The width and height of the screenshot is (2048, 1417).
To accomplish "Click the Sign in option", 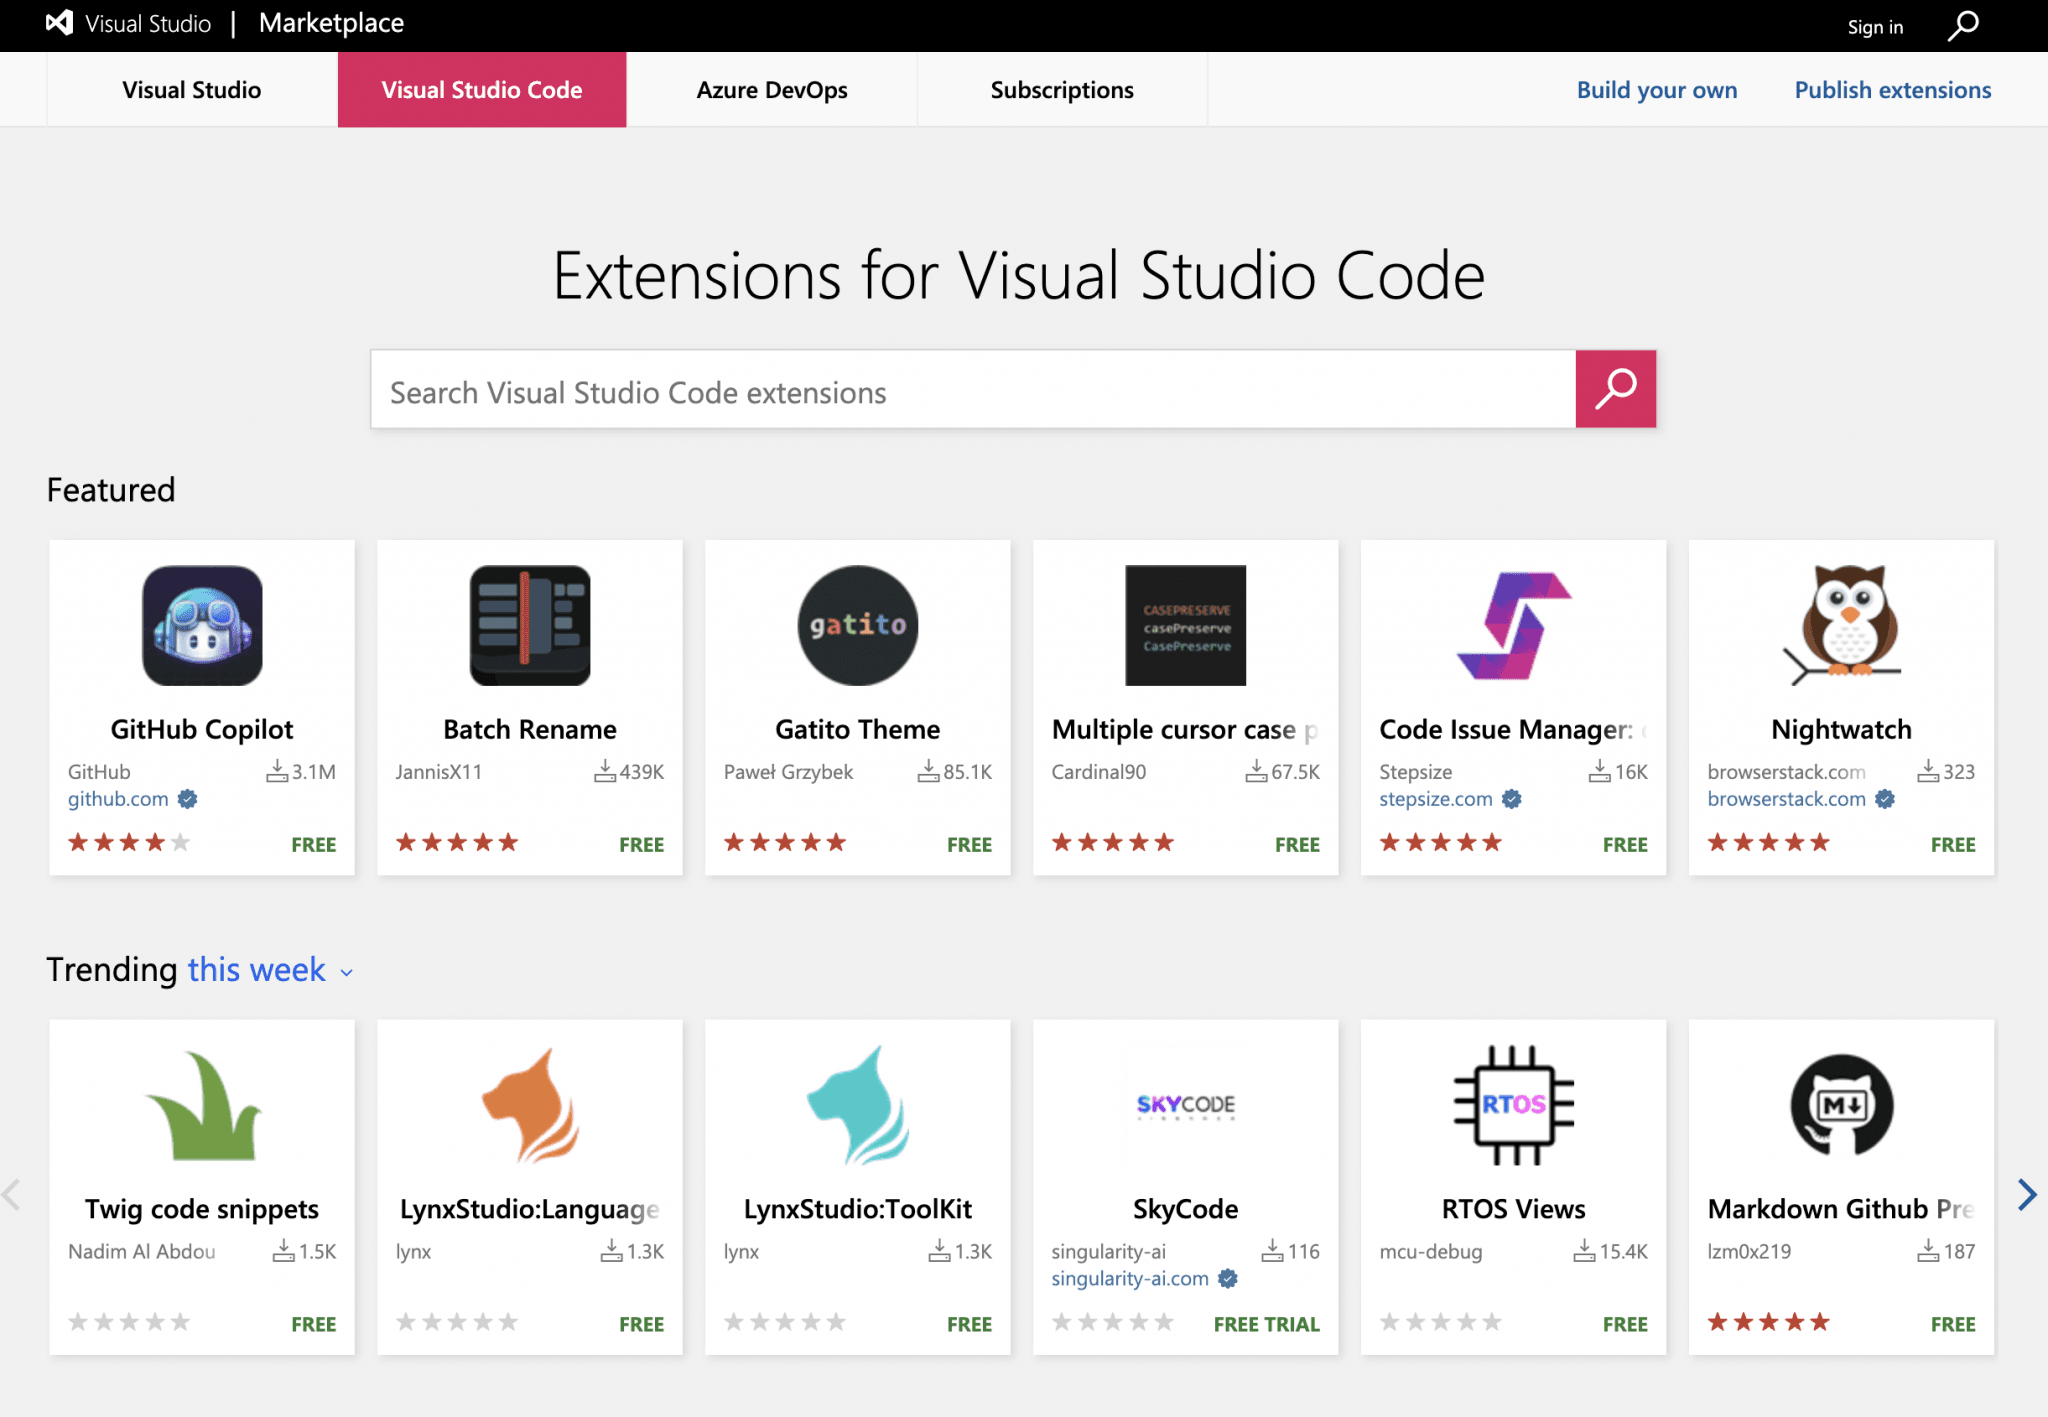I will (1875, 26).
